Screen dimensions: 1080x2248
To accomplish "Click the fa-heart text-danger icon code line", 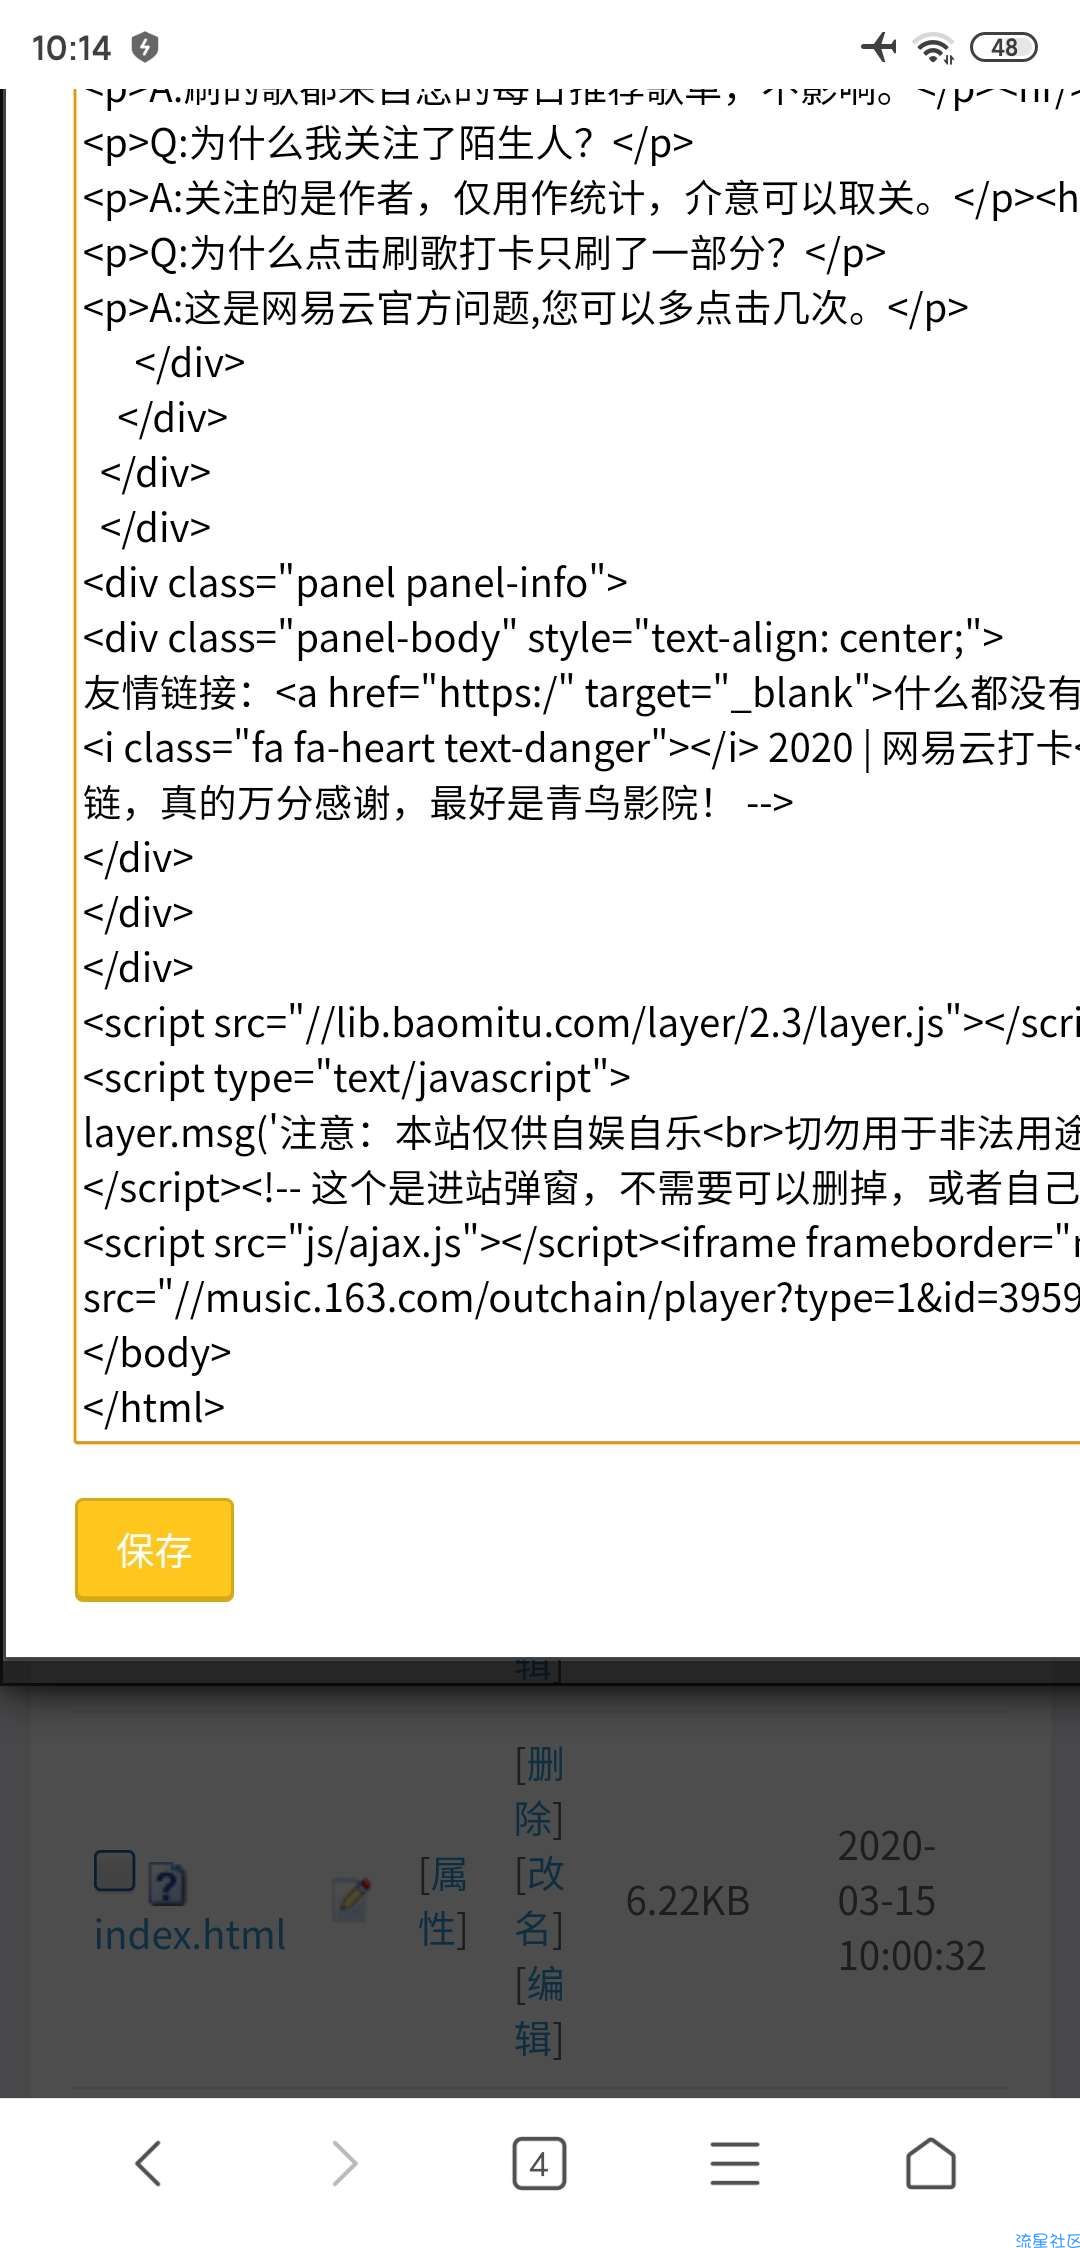I will [581, 747].
